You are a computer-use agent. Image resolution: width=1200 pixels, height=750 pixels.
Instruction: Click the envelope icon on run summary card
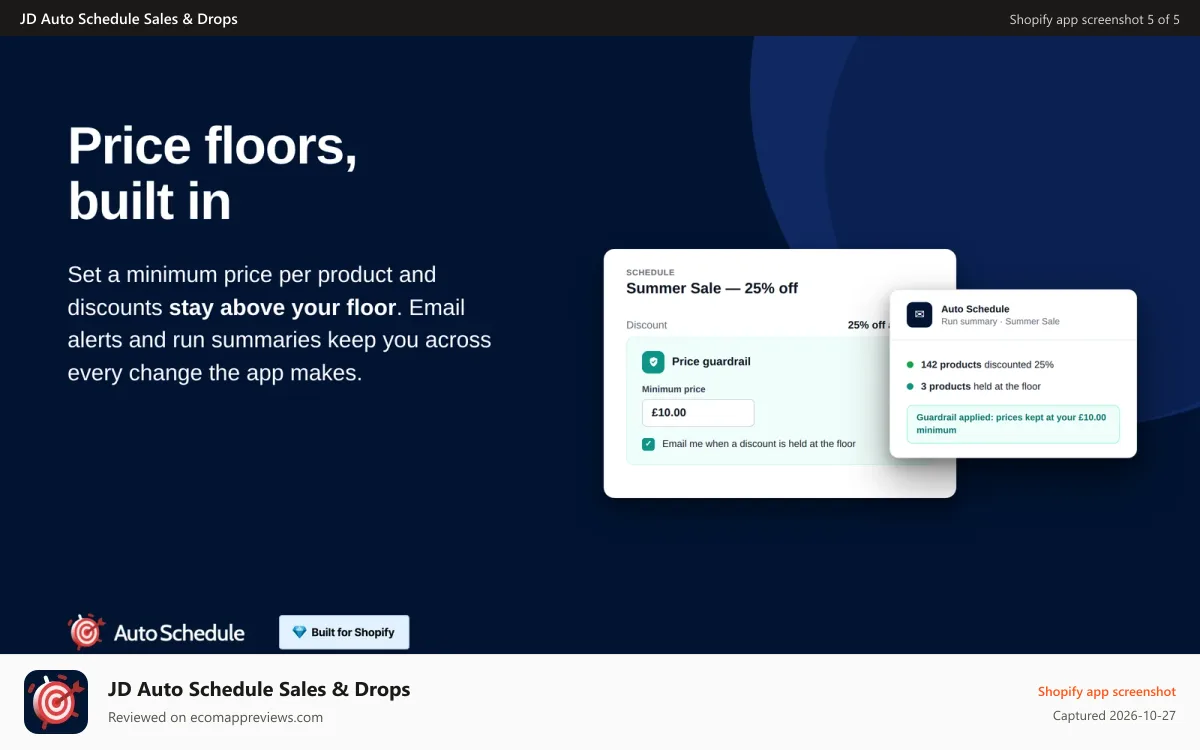919,315
